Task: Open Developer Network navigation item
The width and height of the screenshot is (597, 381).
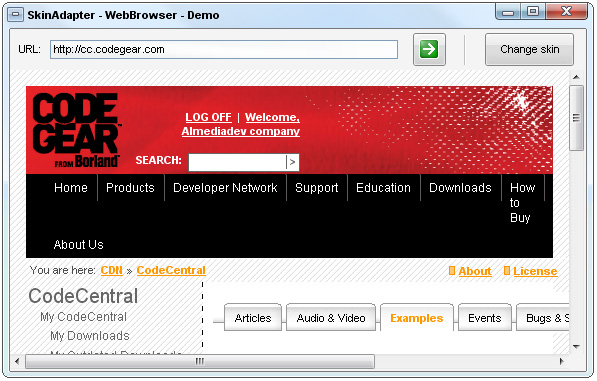Action: 225,188
